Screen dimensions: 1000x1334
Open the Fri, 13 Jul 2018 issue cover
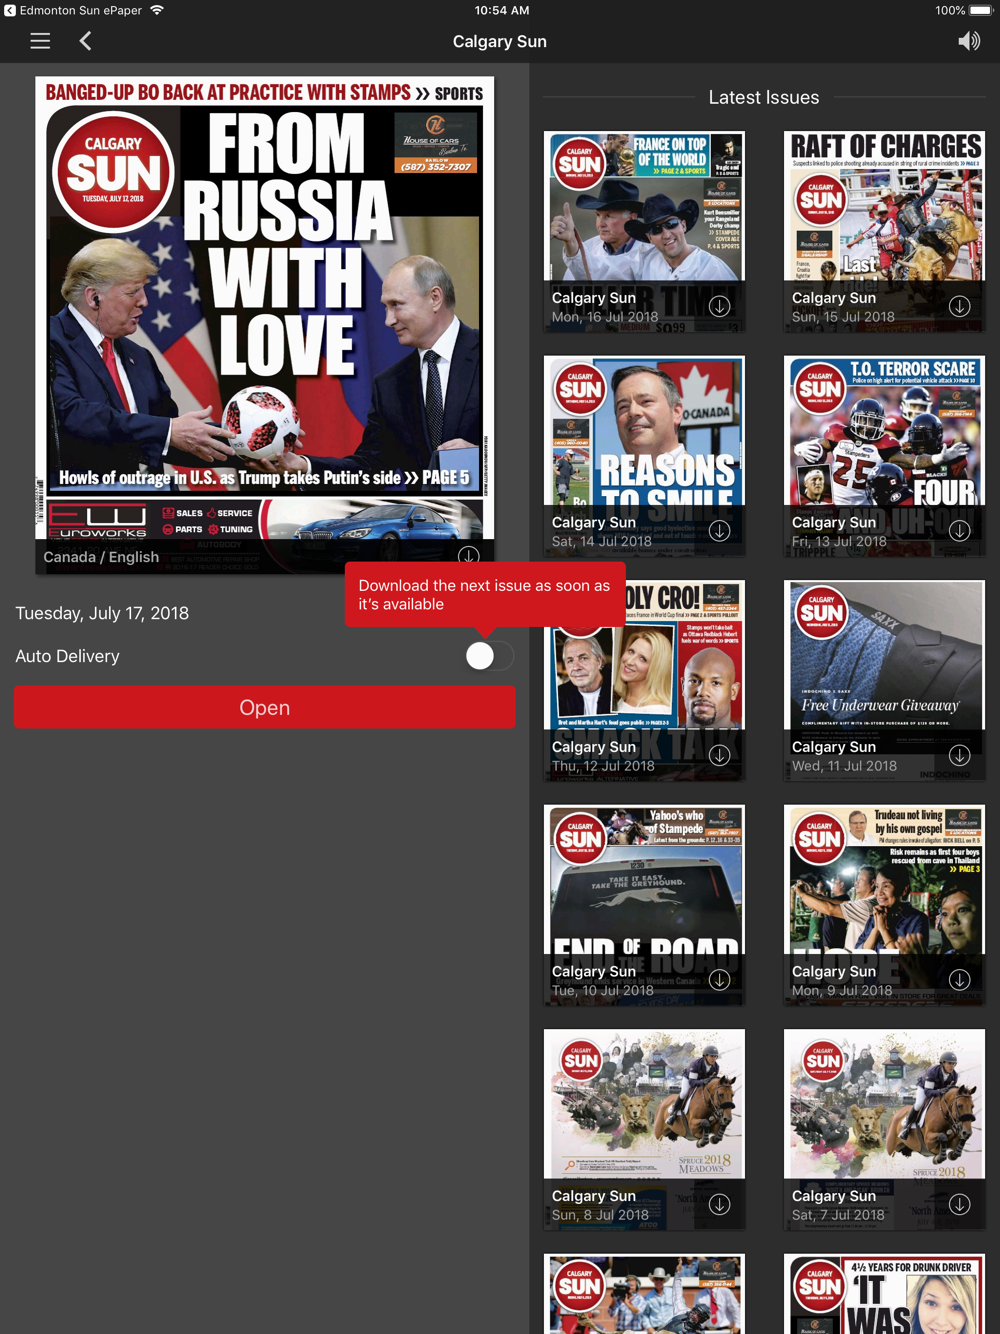(x=884, y=456)
